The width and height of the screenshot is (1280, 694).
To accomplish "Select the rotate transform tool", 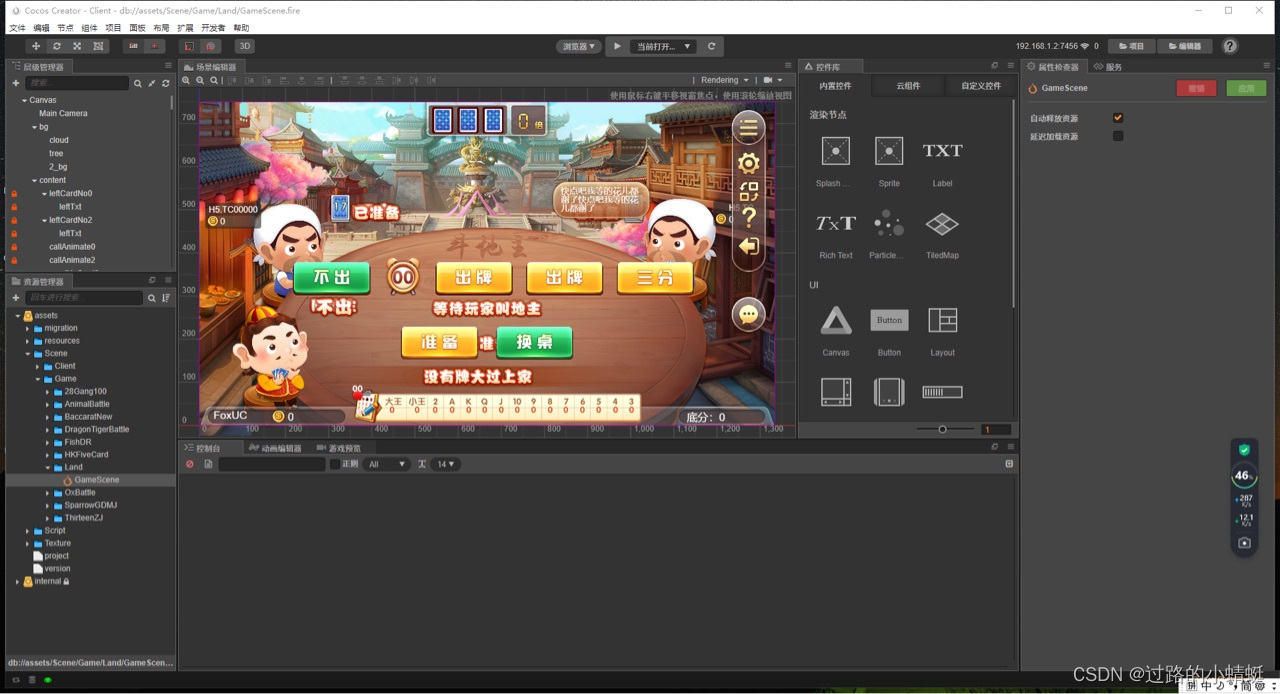I will [56, 46].
